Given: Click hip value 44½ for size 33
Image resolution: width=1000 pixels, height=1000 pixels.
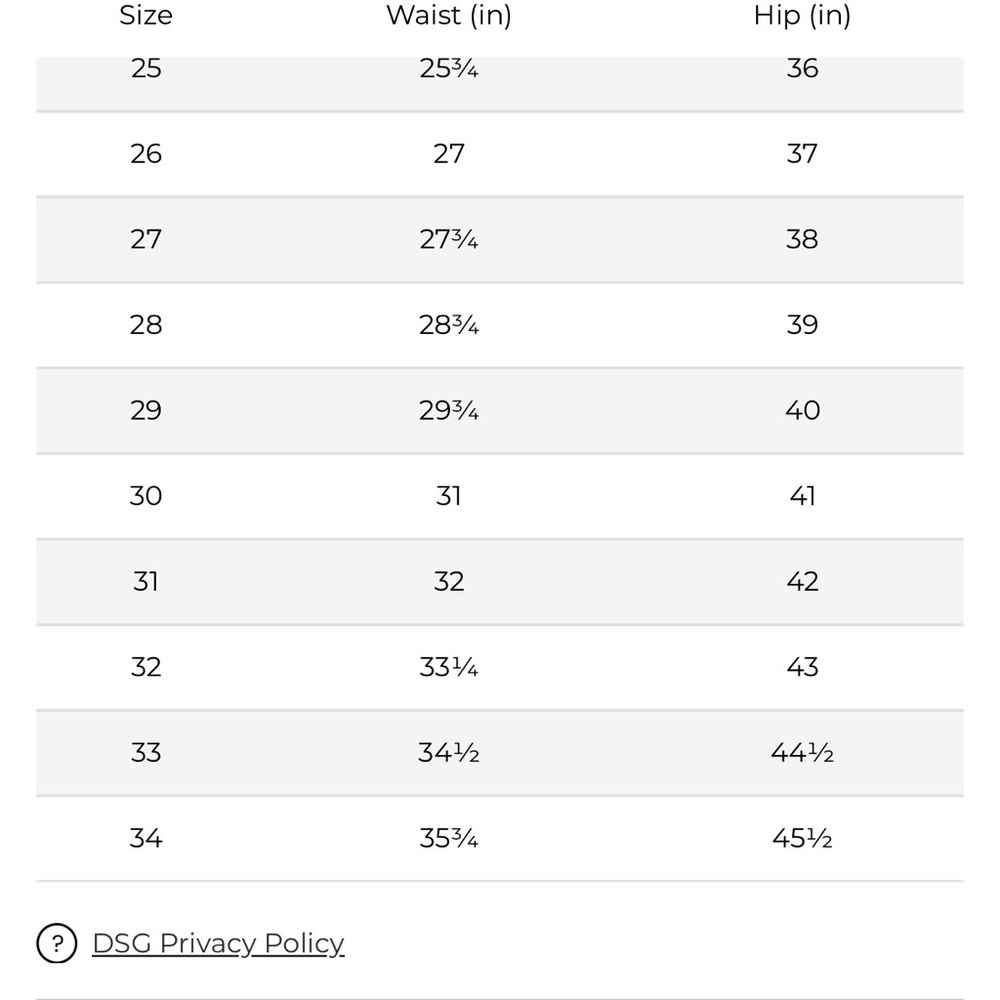Looking at the screenshot, I should coord(802,753).
